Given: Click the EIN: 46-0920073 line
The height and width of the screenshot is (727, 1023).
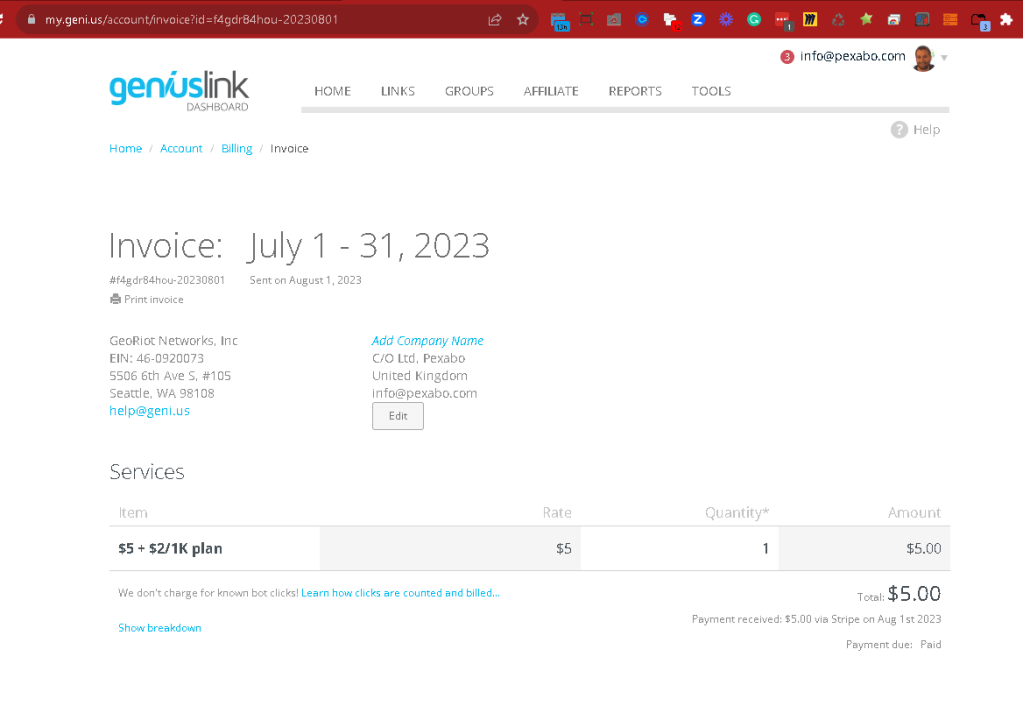Looking at the screenshot, I should pyautogui.click(x=157, y=358).
